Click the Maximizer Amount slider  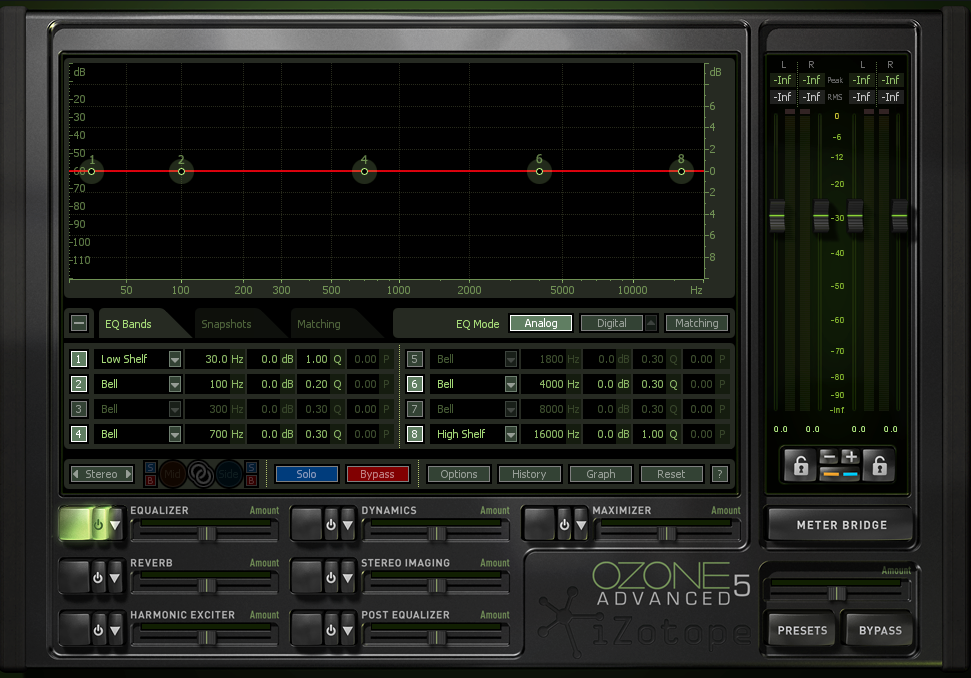coord(667,532)
